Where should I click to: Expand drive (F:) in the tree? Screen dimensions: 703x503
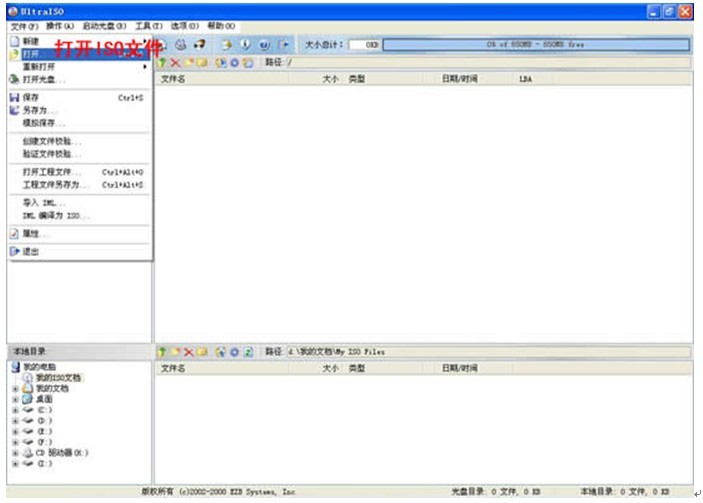(x=15, y=442)
